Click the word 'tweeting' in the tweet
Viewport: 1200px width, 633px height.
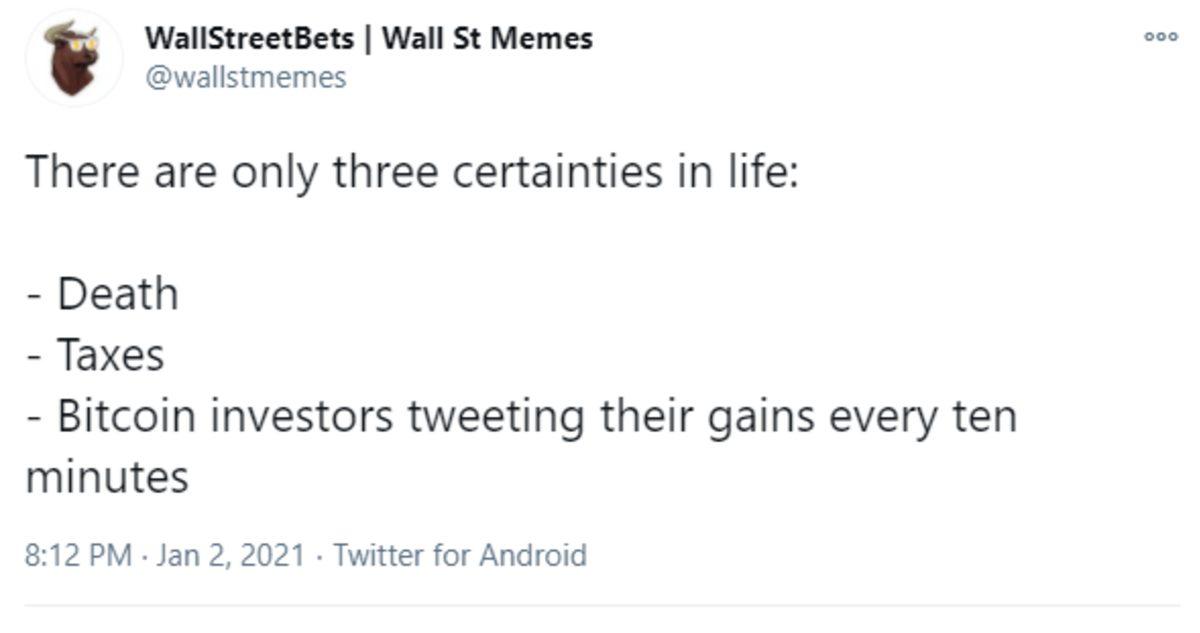495,416
